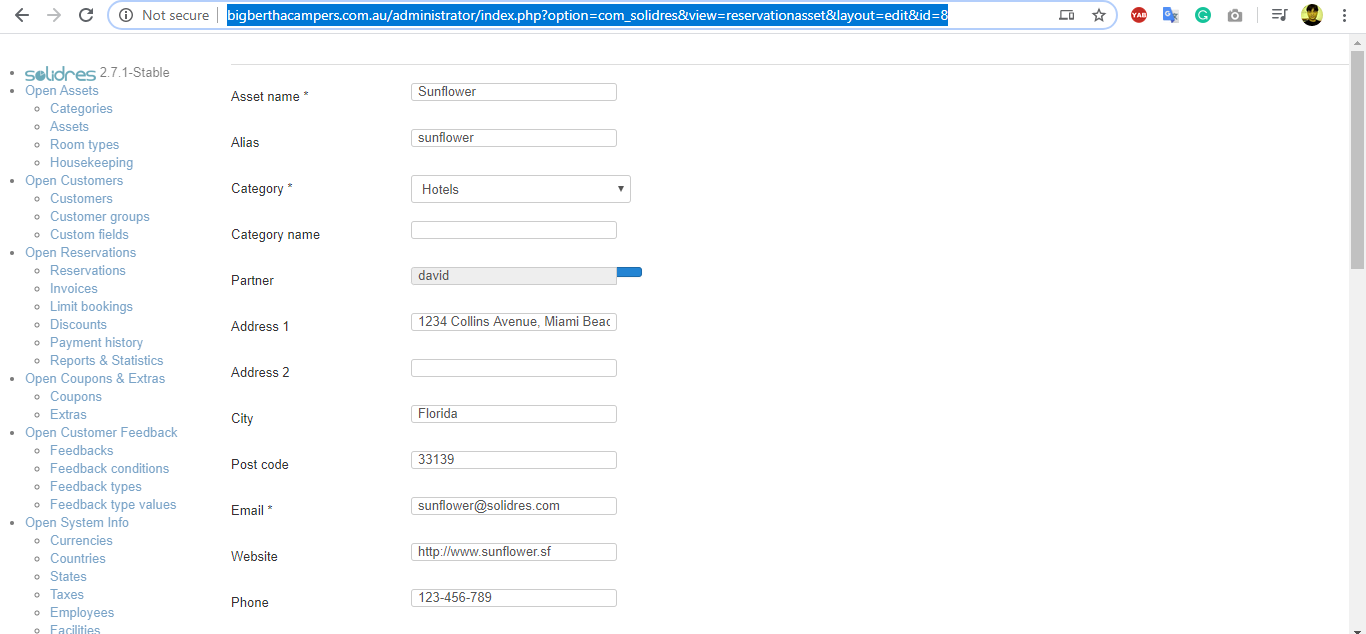Open the media controls playlist icon
Viewport: 1366px width, 634px height.
[x=1279, y=15]
